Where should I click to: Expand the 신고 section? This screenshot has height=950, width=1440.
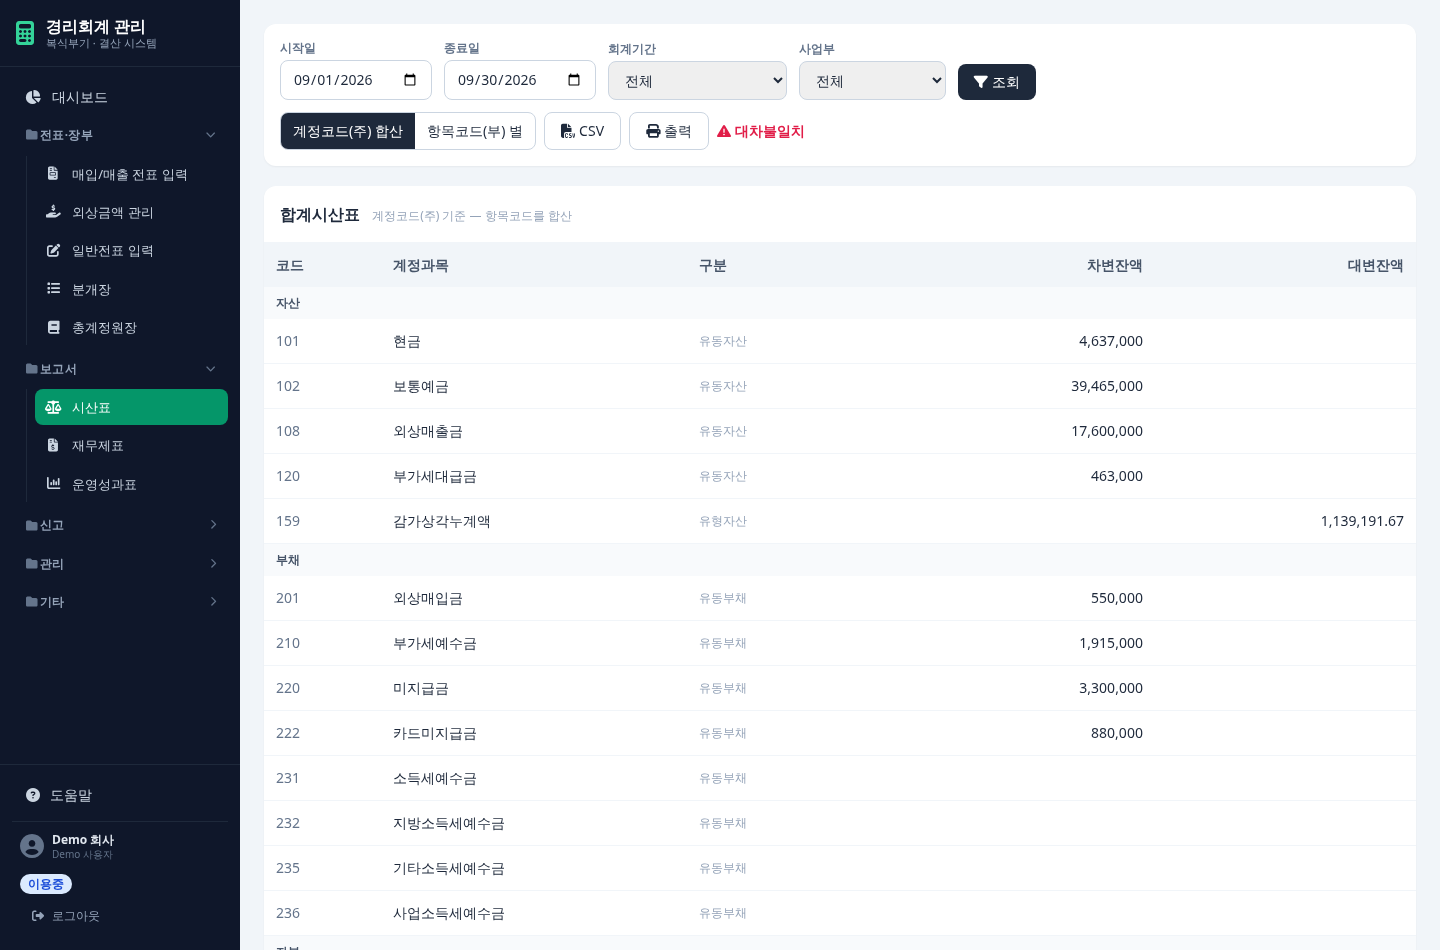[120, 525]
